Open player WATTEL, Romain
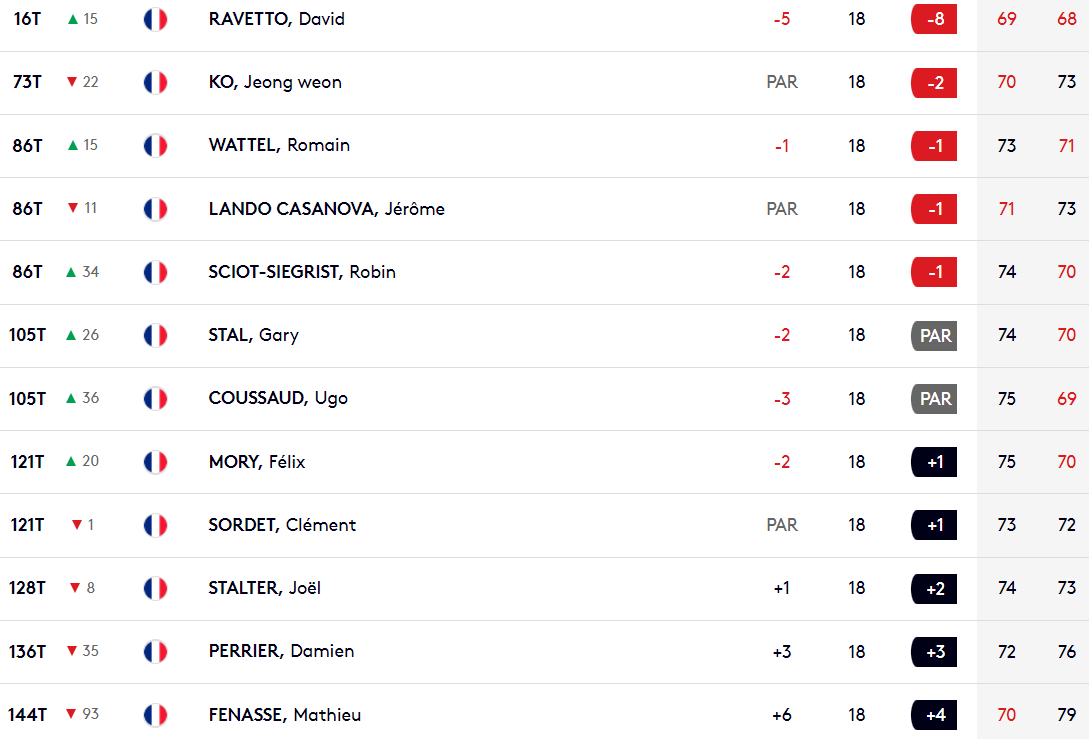 pyautogui.click(x=279, y=145)
